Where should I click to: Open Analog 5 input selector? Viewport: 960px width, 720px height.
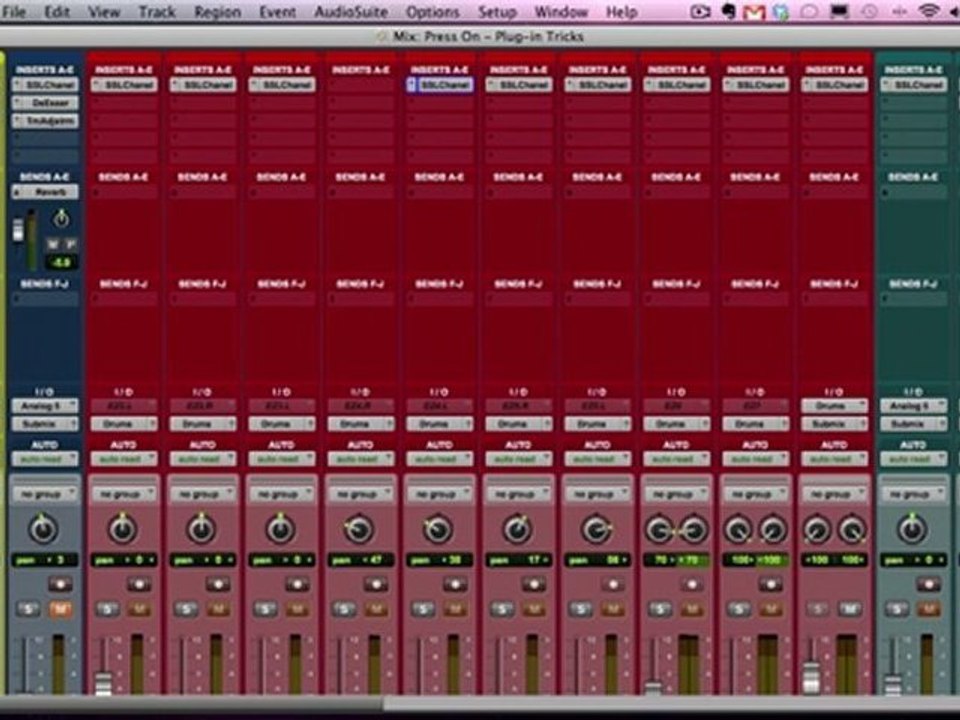tap(45, 406)
